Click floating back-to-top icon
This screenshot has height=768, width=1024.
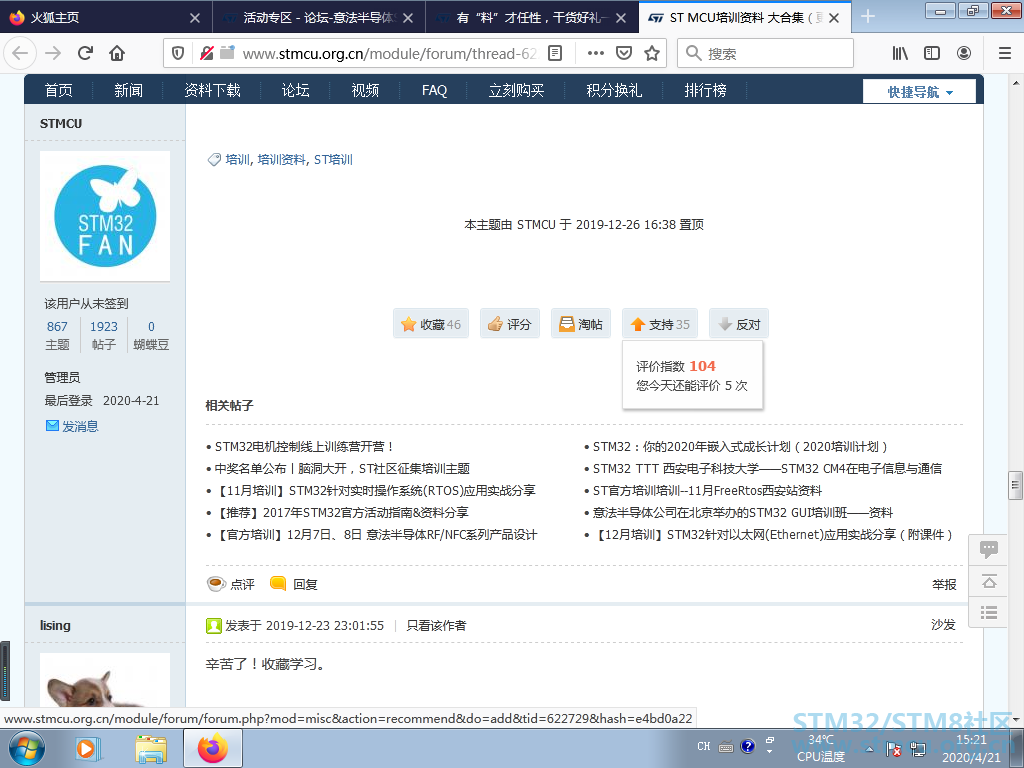[989, 581]
